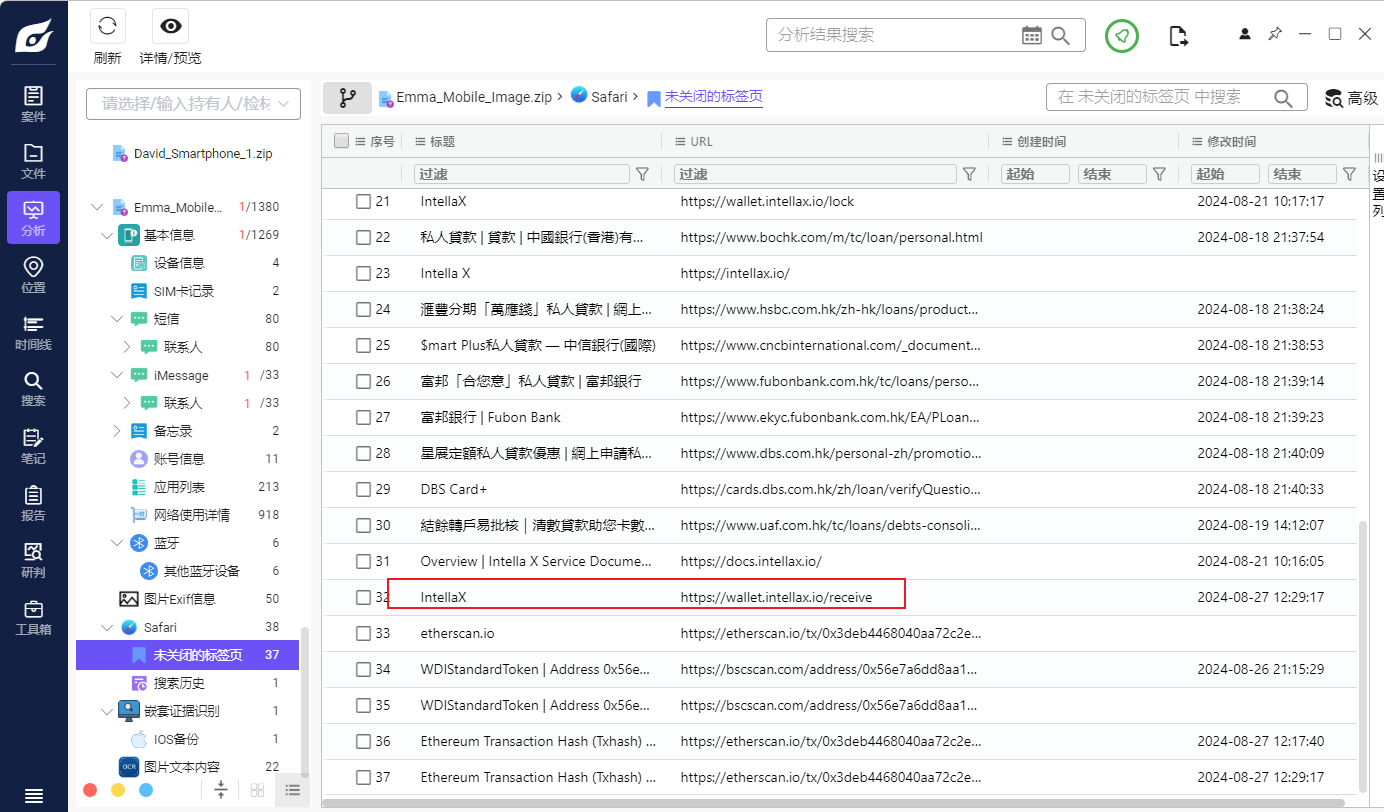
Task: Check row 31 Overview checkbox
Action: (x=363, y=561)
